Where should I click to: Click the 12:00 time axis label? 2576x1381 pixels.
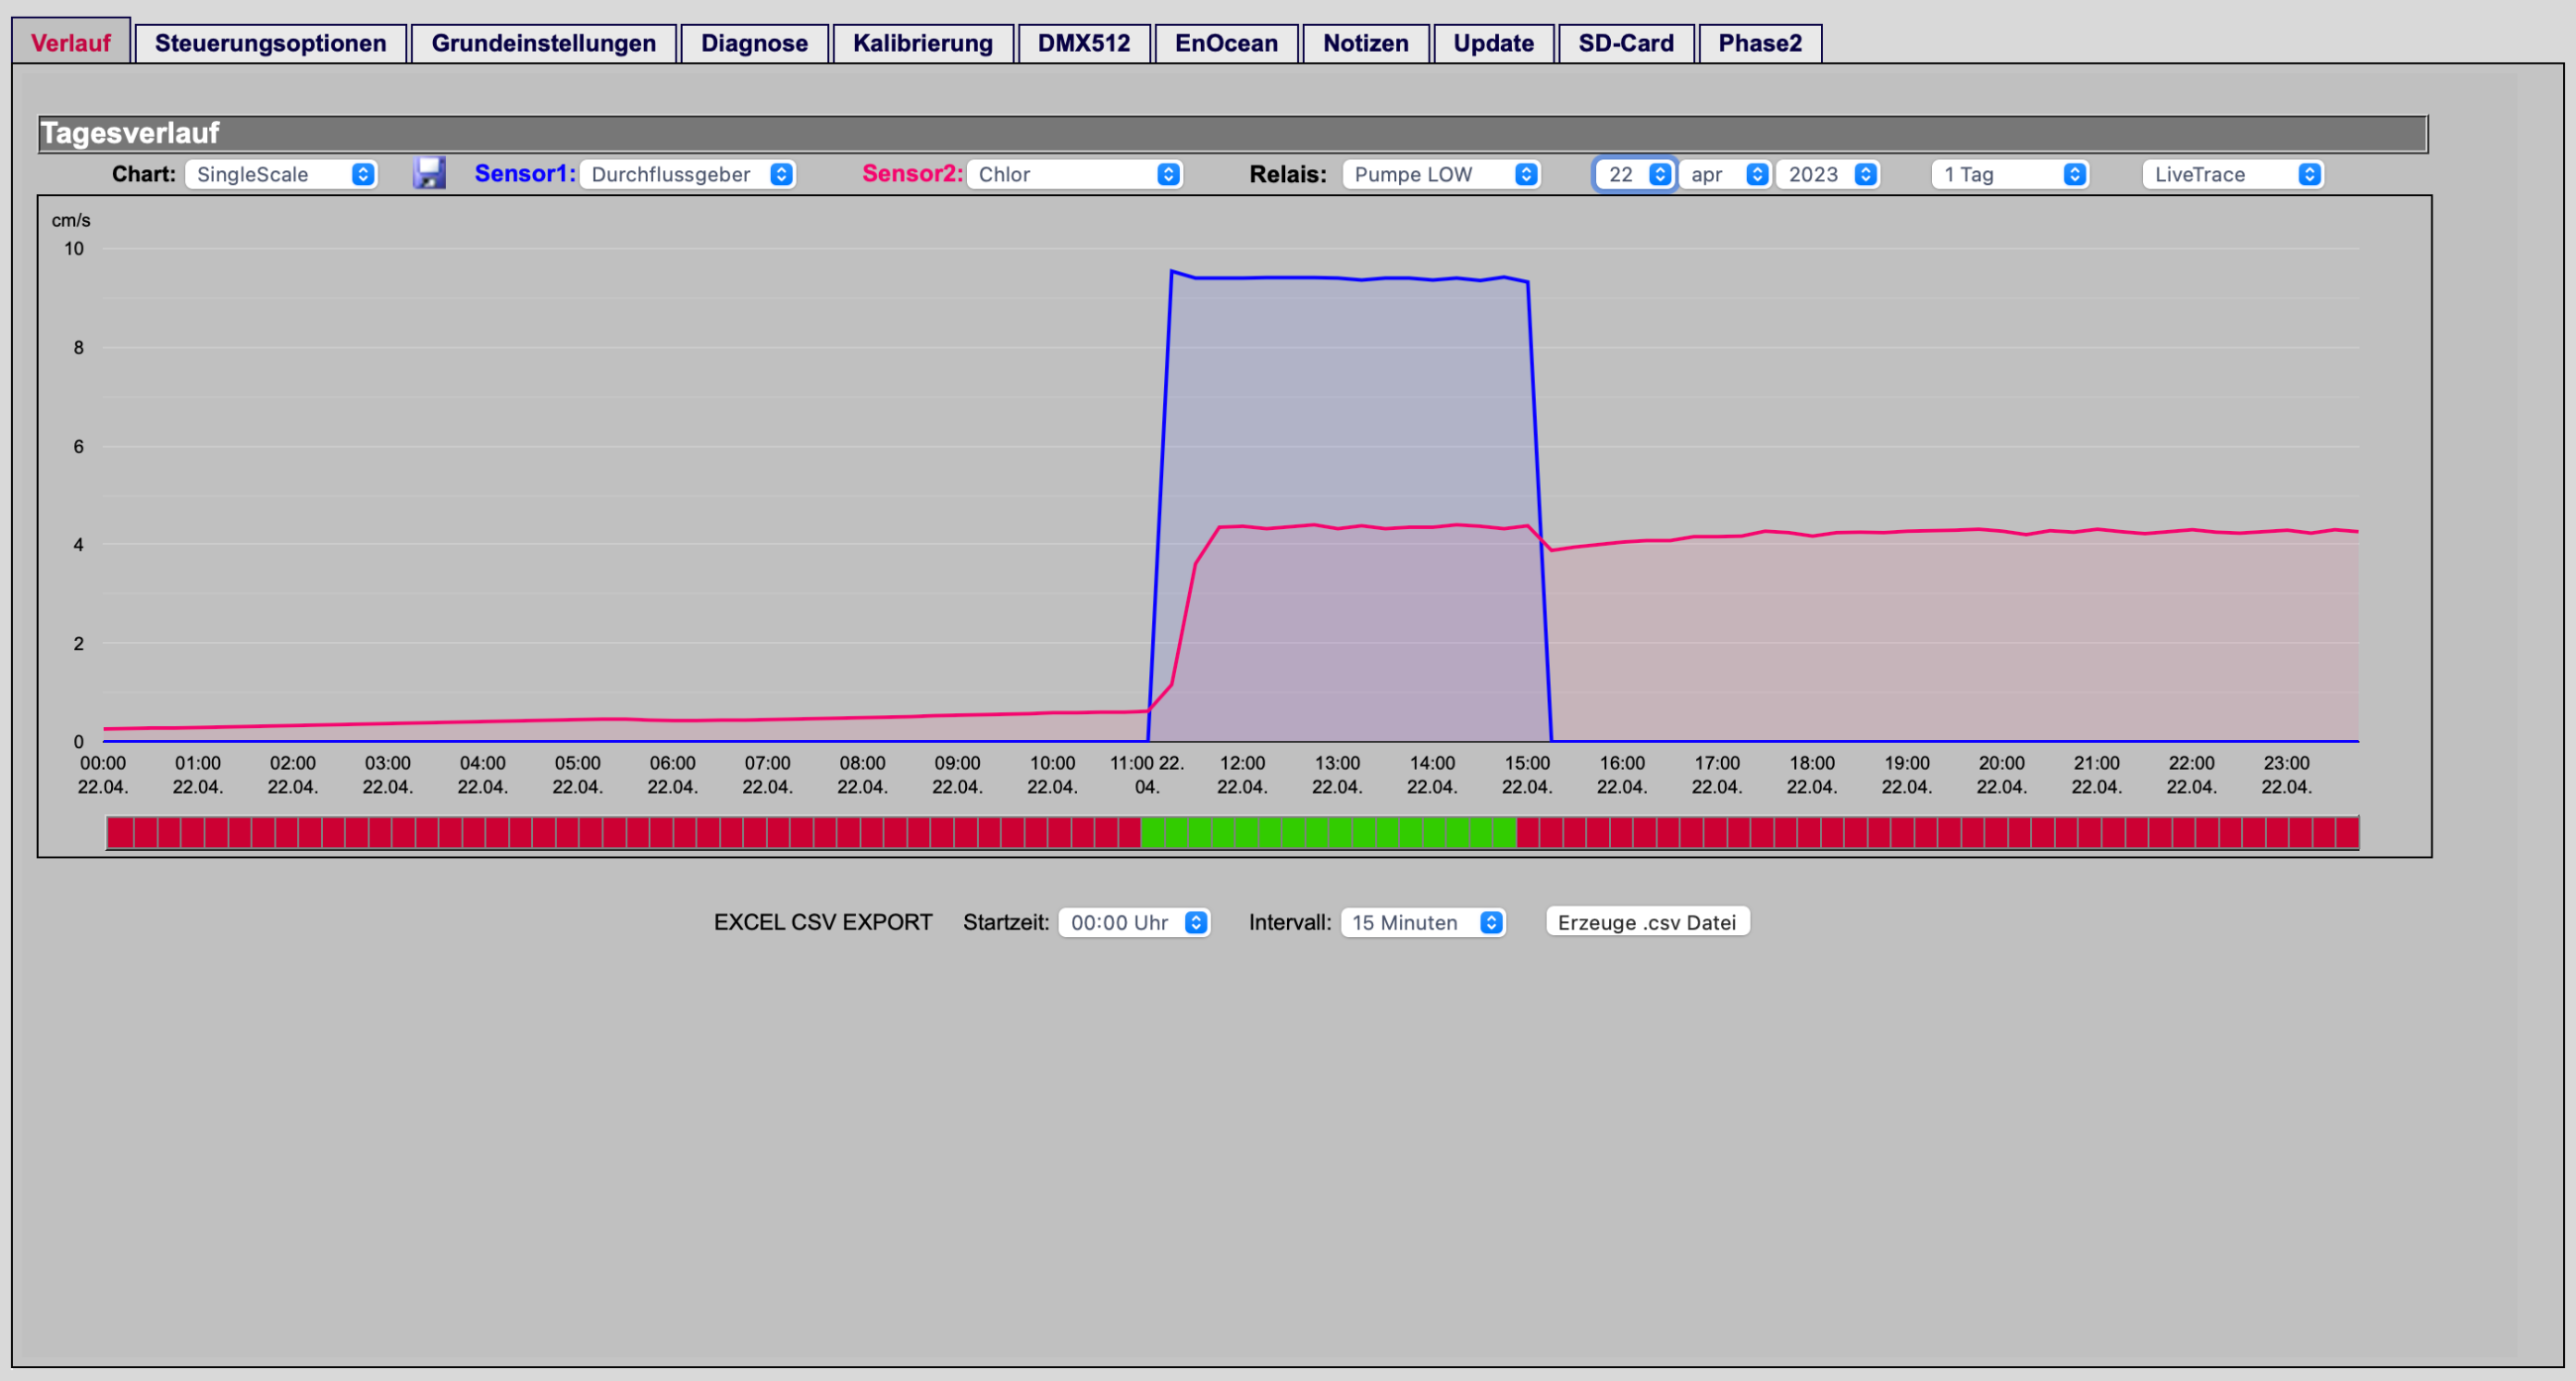1242,775
